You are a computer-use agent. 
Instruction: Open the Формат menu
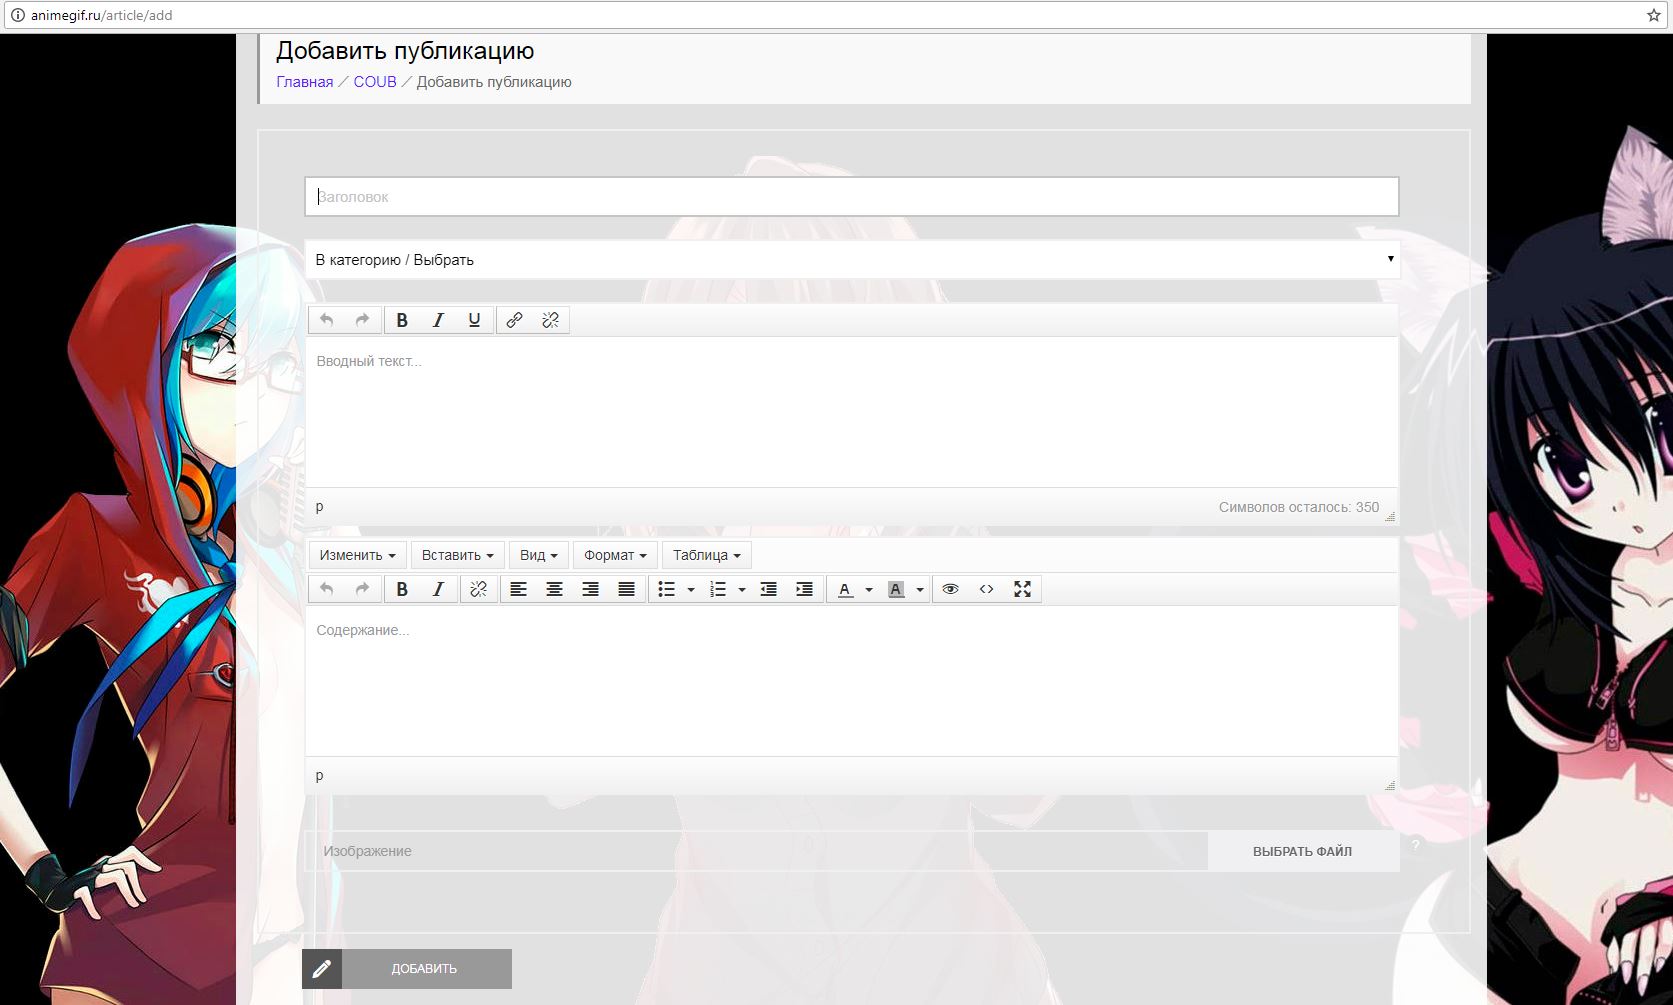click(x=615, y=555)
